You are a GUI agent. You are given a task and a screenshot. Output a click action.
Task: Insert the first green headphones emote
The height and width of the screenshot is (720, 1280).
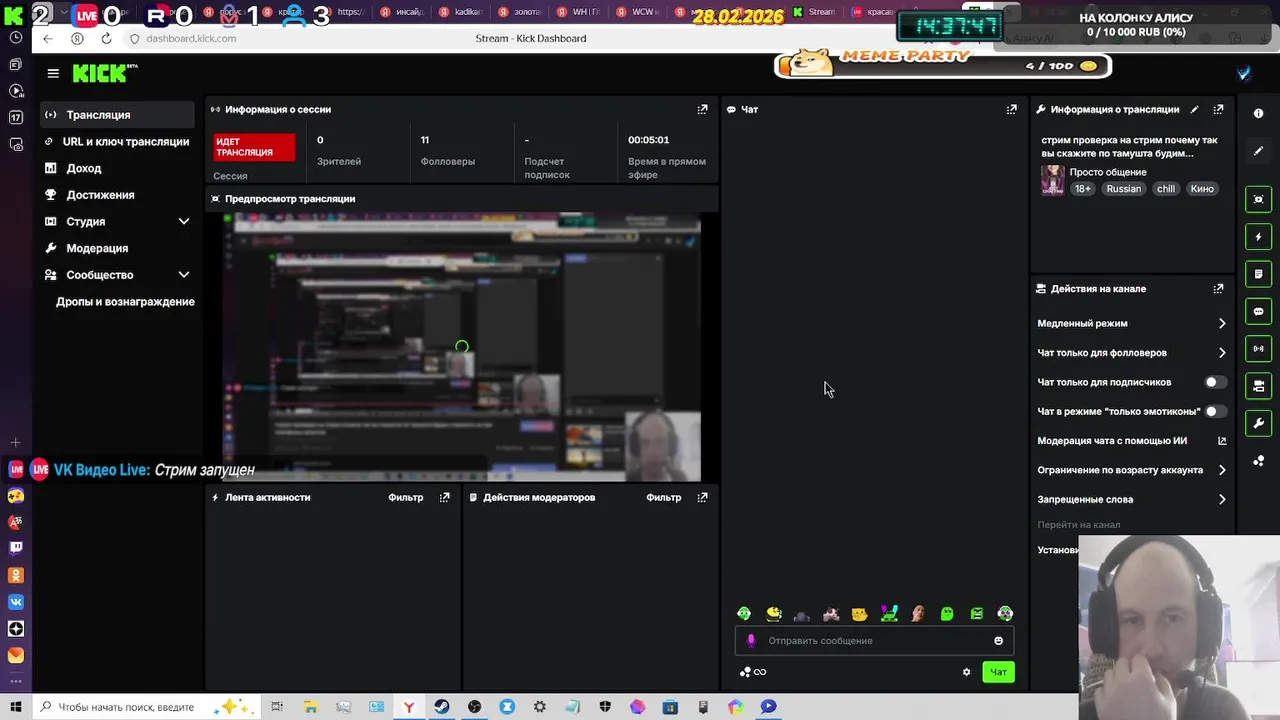pos(744,614)
